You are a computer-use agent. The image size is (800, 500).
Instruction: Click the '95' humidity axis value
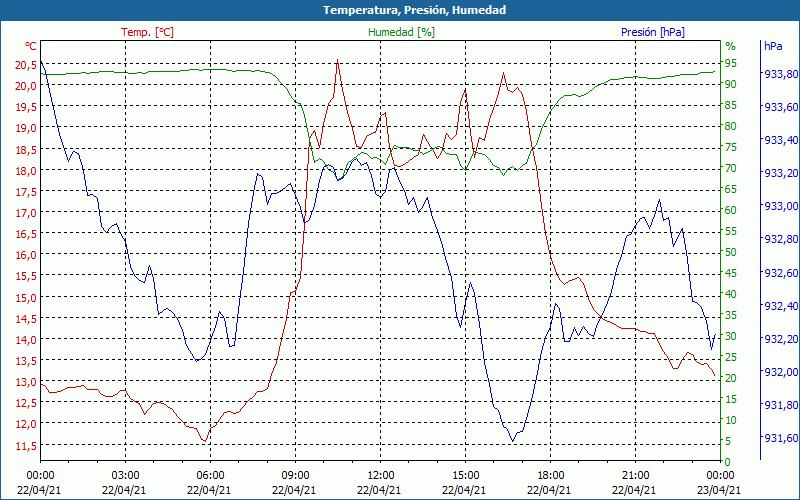(x=731, y=63)
